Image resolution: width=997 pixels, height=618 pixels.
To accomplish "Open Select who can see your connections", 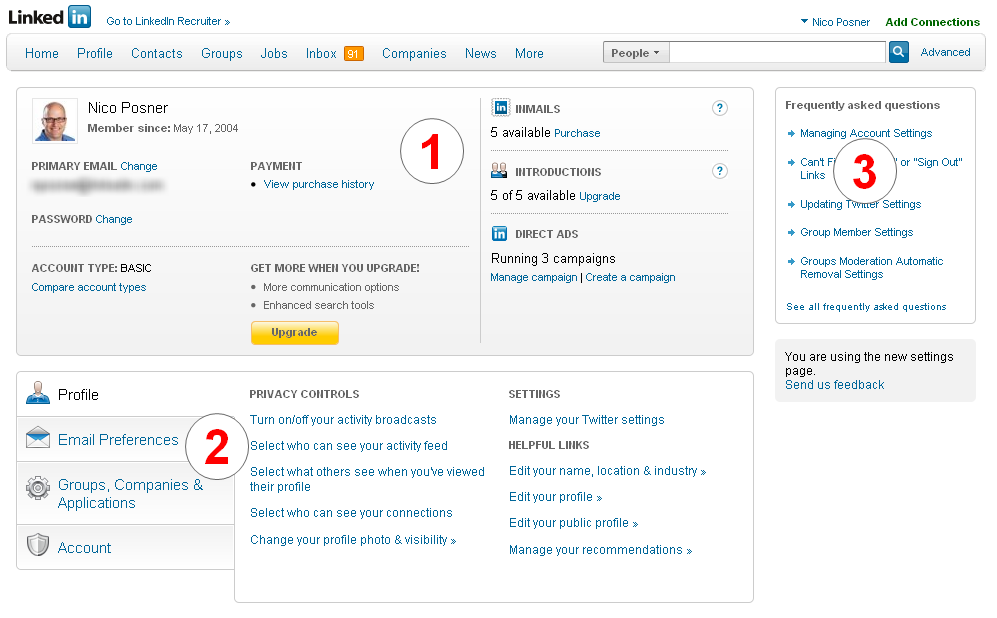I will (351, 512).
